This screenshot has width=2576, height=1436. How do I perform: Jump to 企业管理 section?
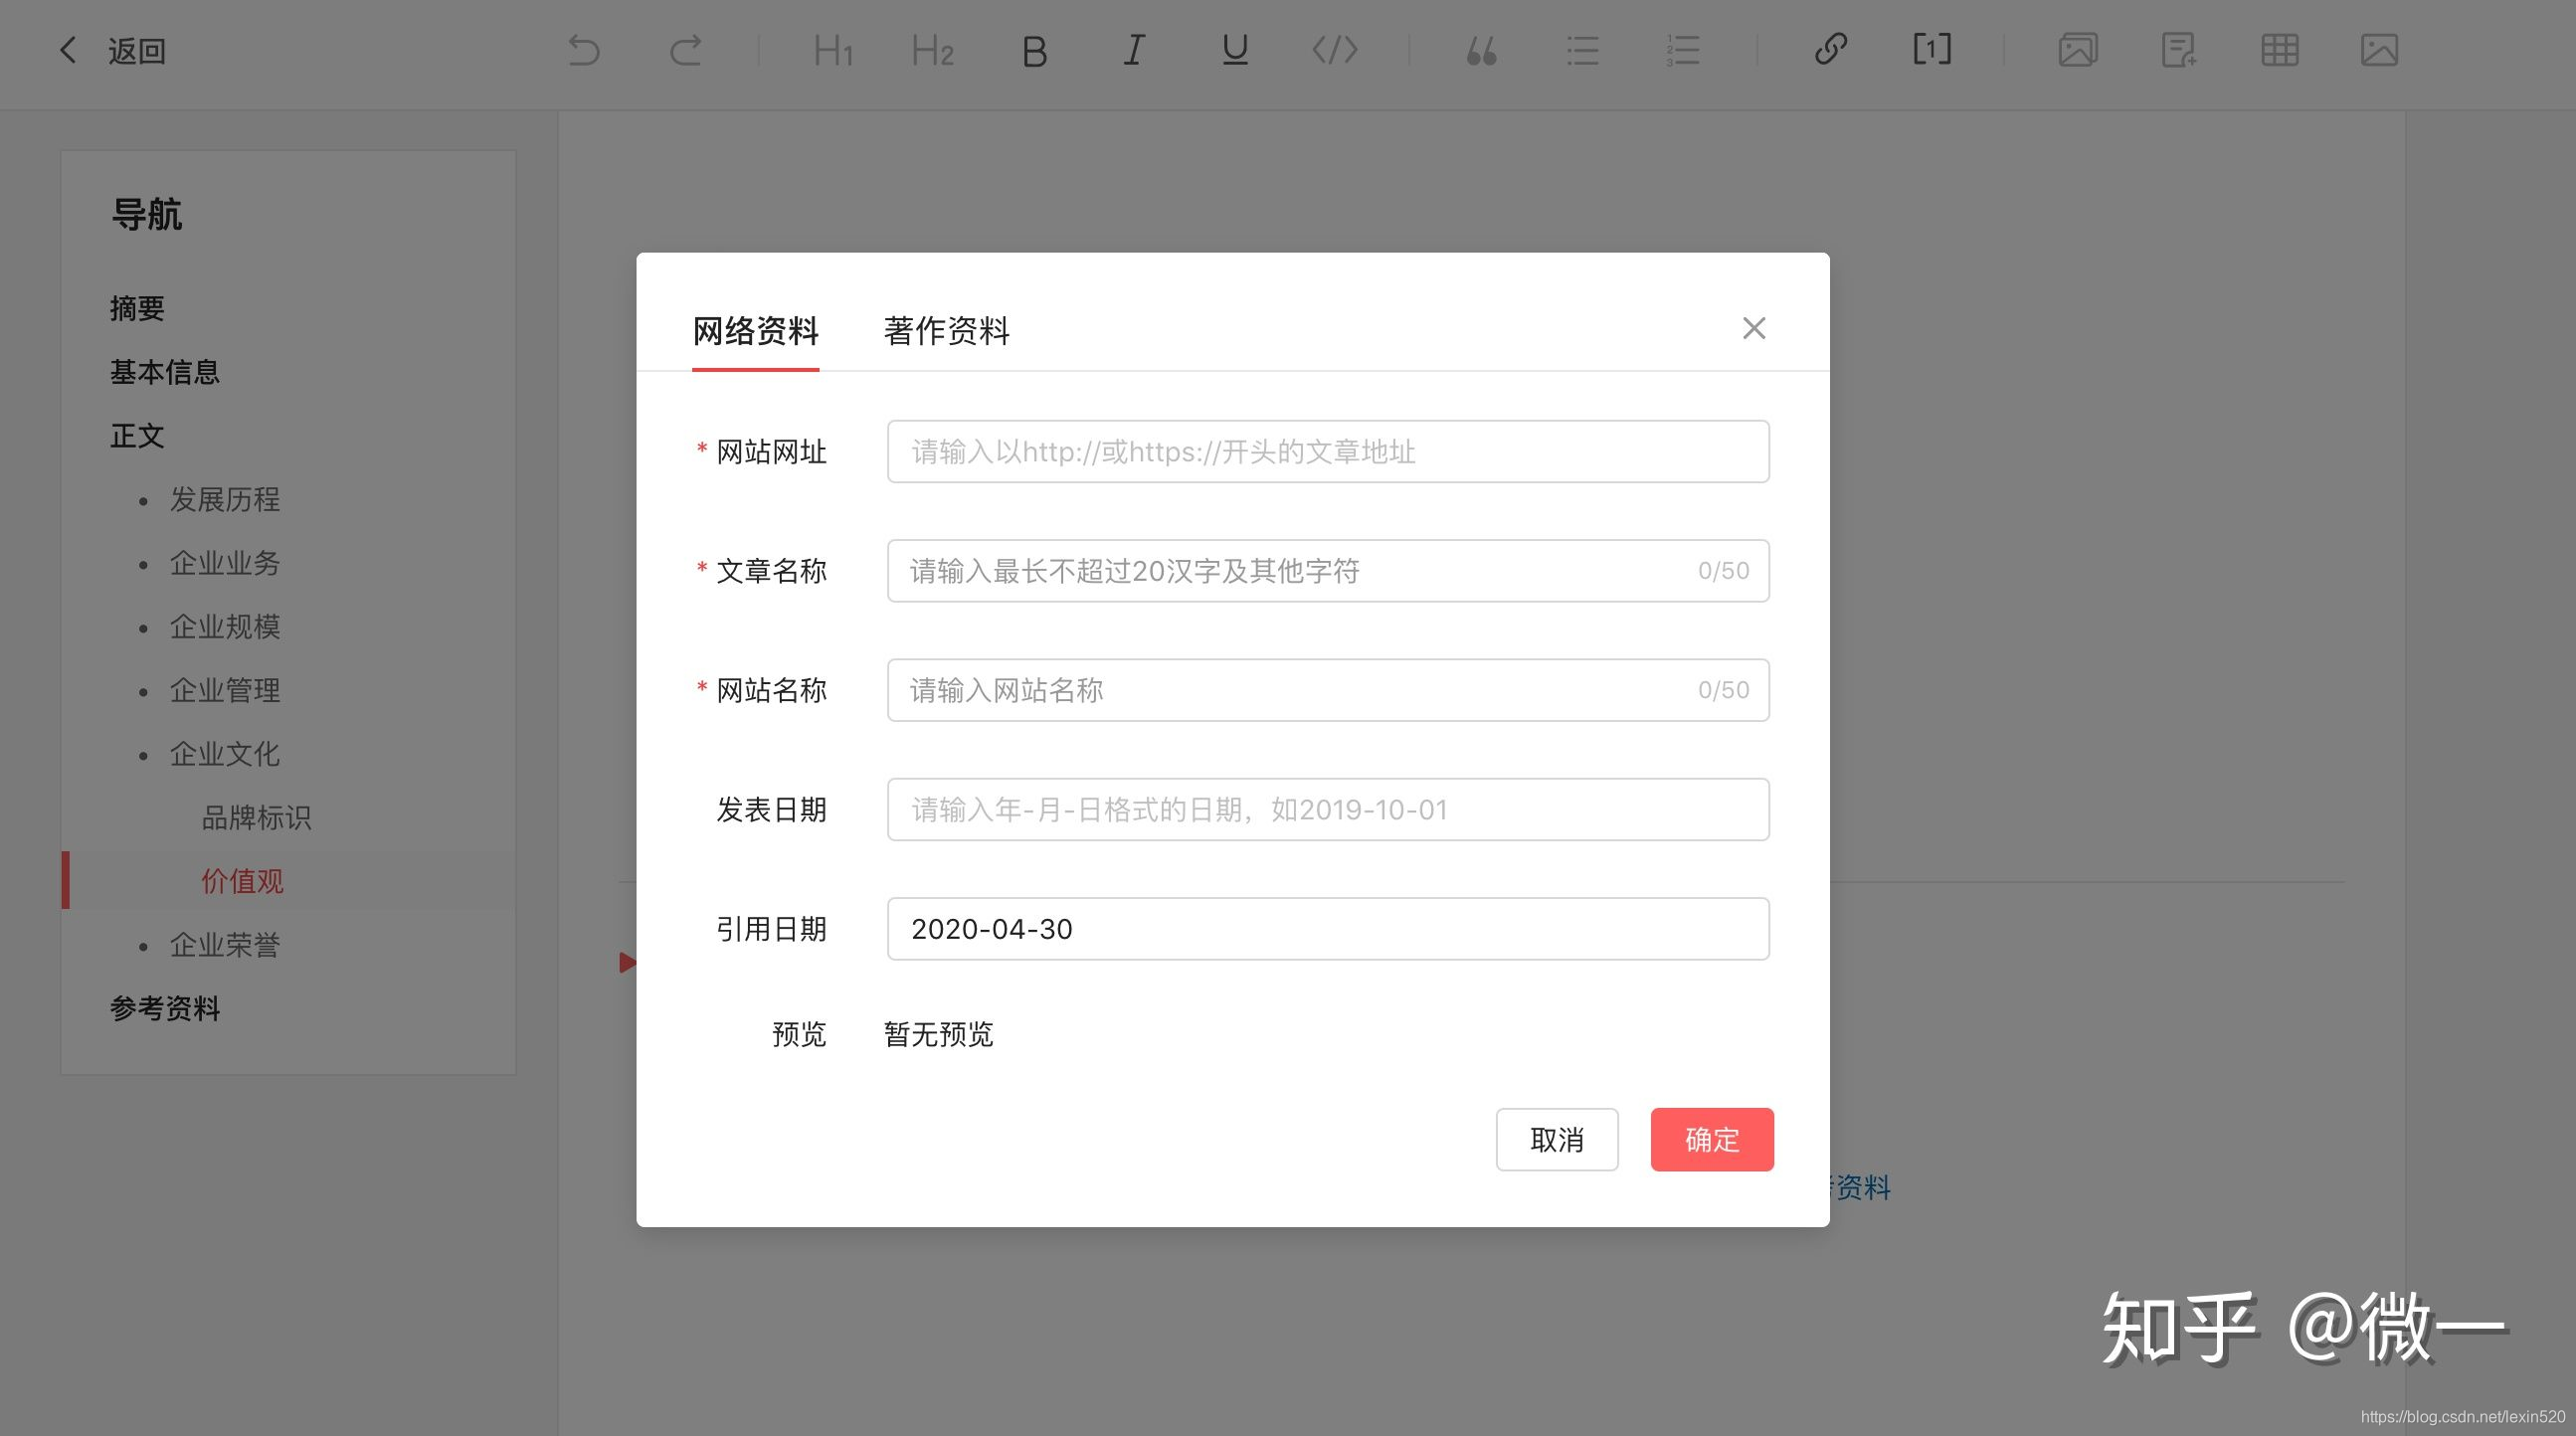tap(225, 690)
